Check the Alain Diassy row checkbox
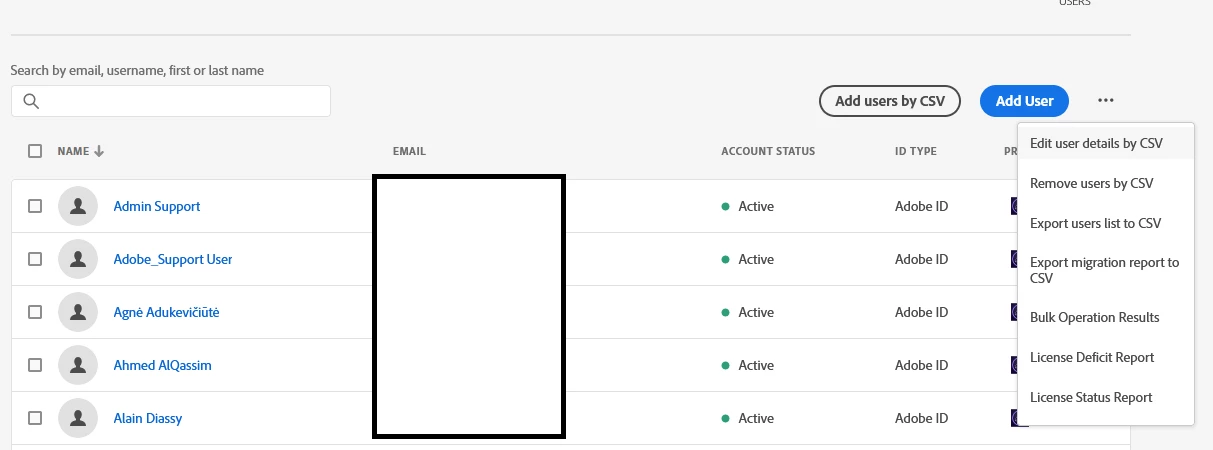 click(x=35, y=418)
